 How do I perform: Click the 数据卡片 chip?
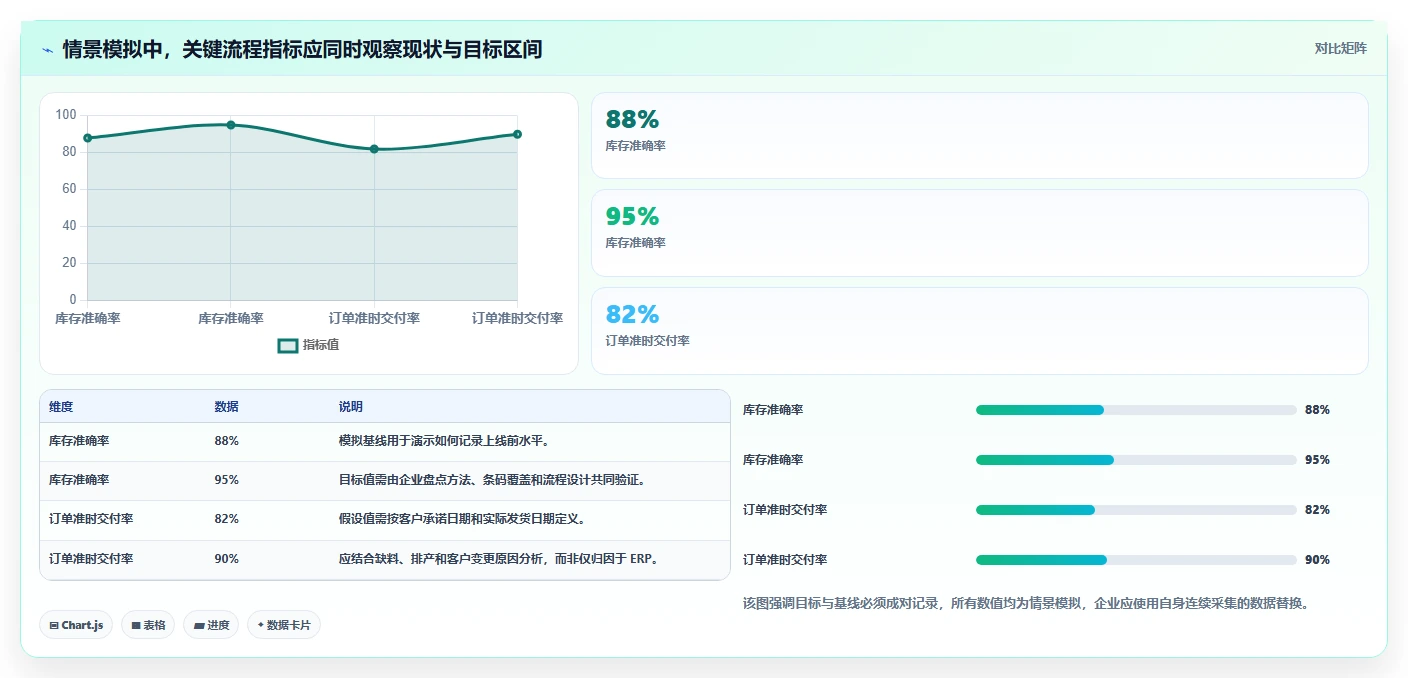click(284, 625)
